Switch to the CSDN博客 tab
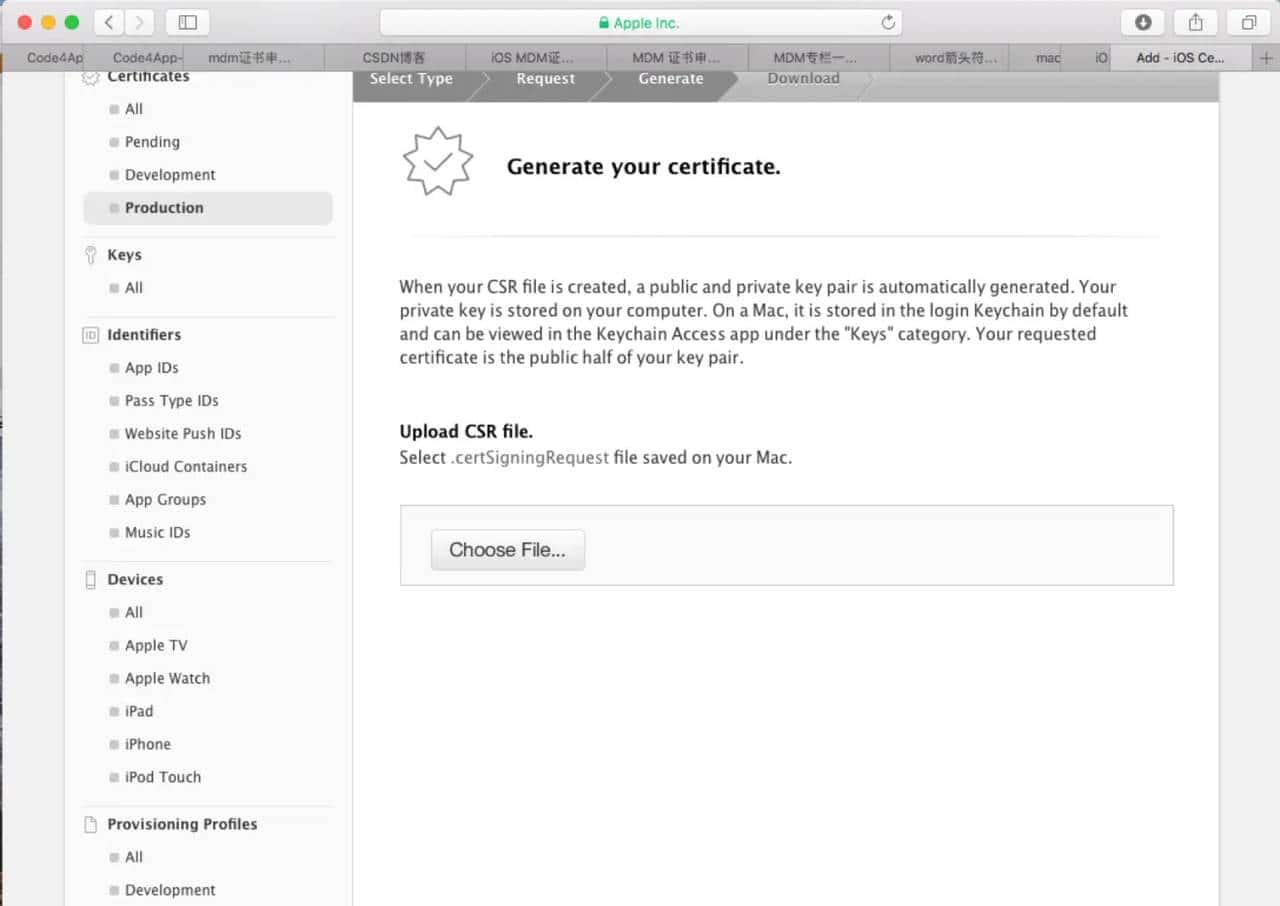 (394, 58)
